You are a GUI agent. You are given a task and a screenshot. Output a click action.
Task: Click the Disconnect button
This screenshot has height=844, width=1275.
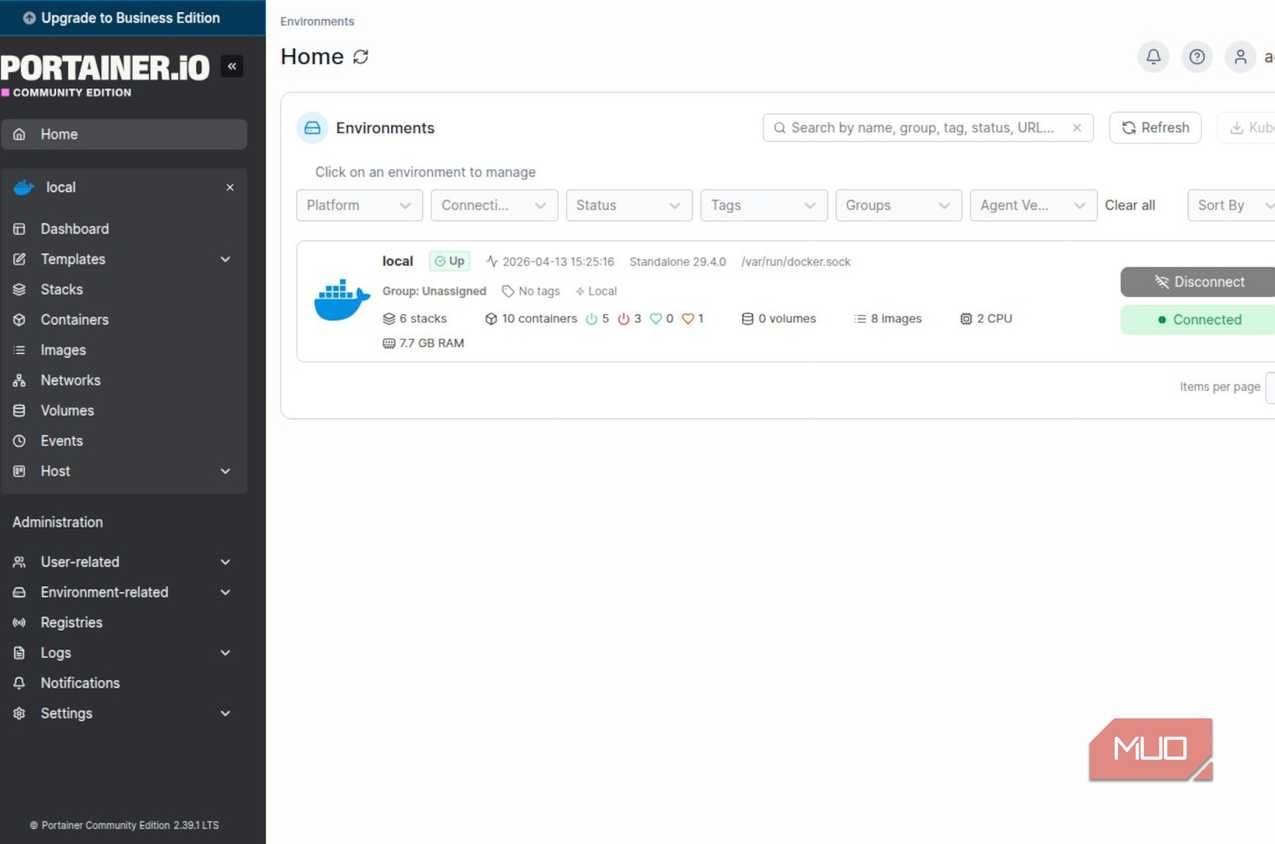pos(1198,282)
